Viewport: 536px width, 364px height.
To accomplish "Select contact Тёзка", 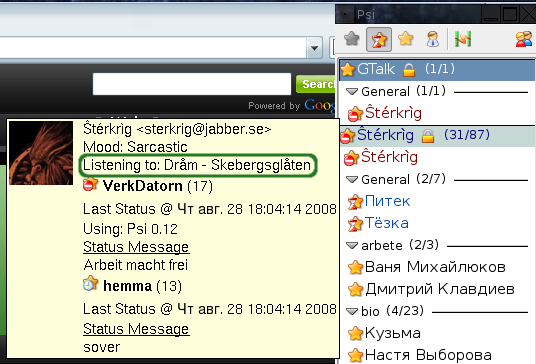I will point(387,223).
